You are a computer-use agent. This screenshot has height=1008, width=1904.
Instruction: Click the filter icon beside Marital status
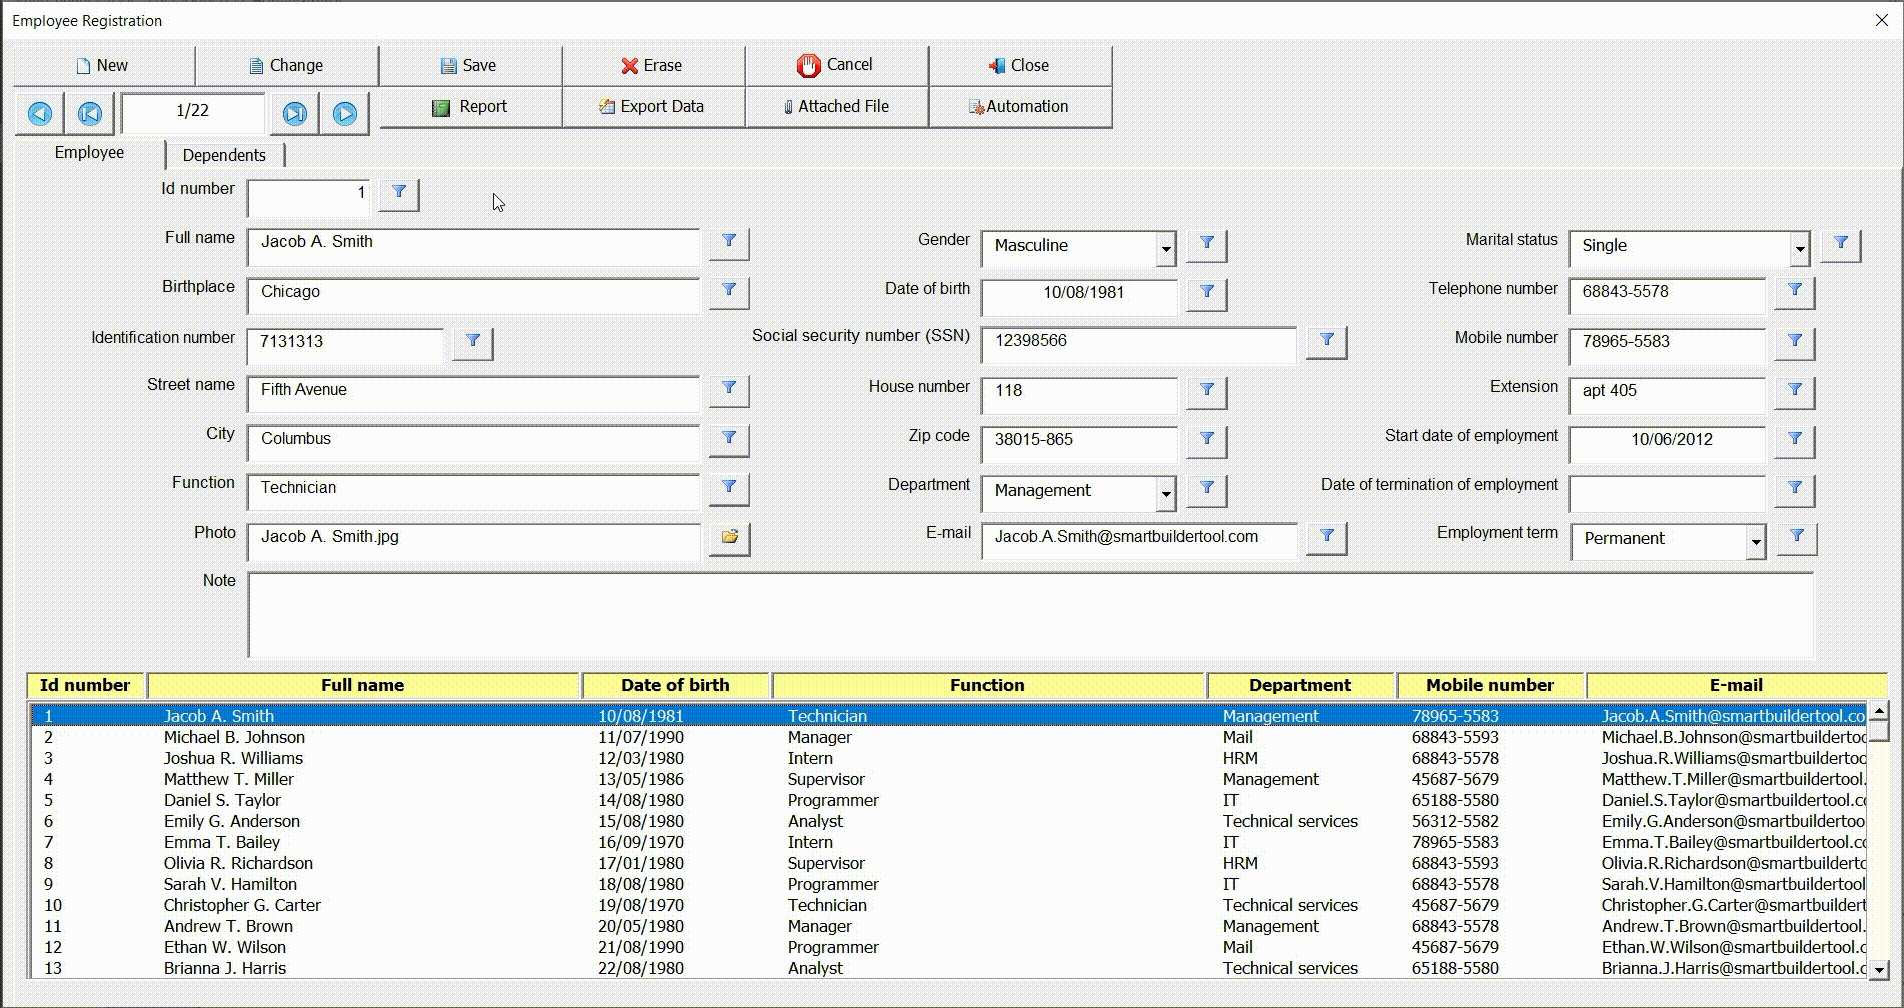coord(1839,245)
